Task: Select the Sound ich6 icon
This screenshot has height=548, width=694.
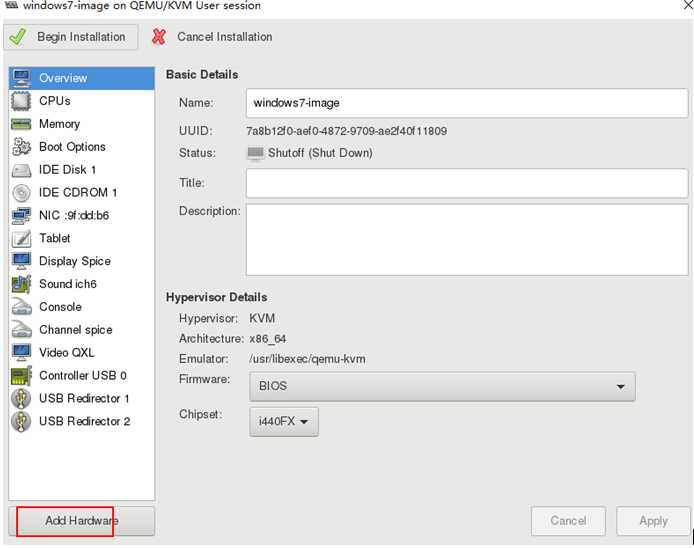Action: (21, 284)
